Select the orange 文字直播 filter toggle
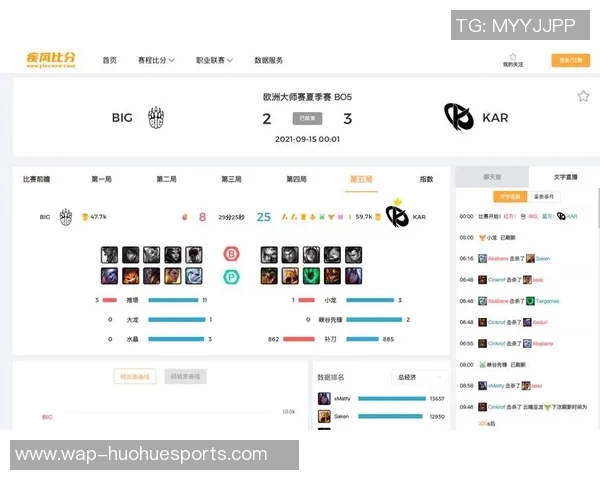 [x=510, y=197]
